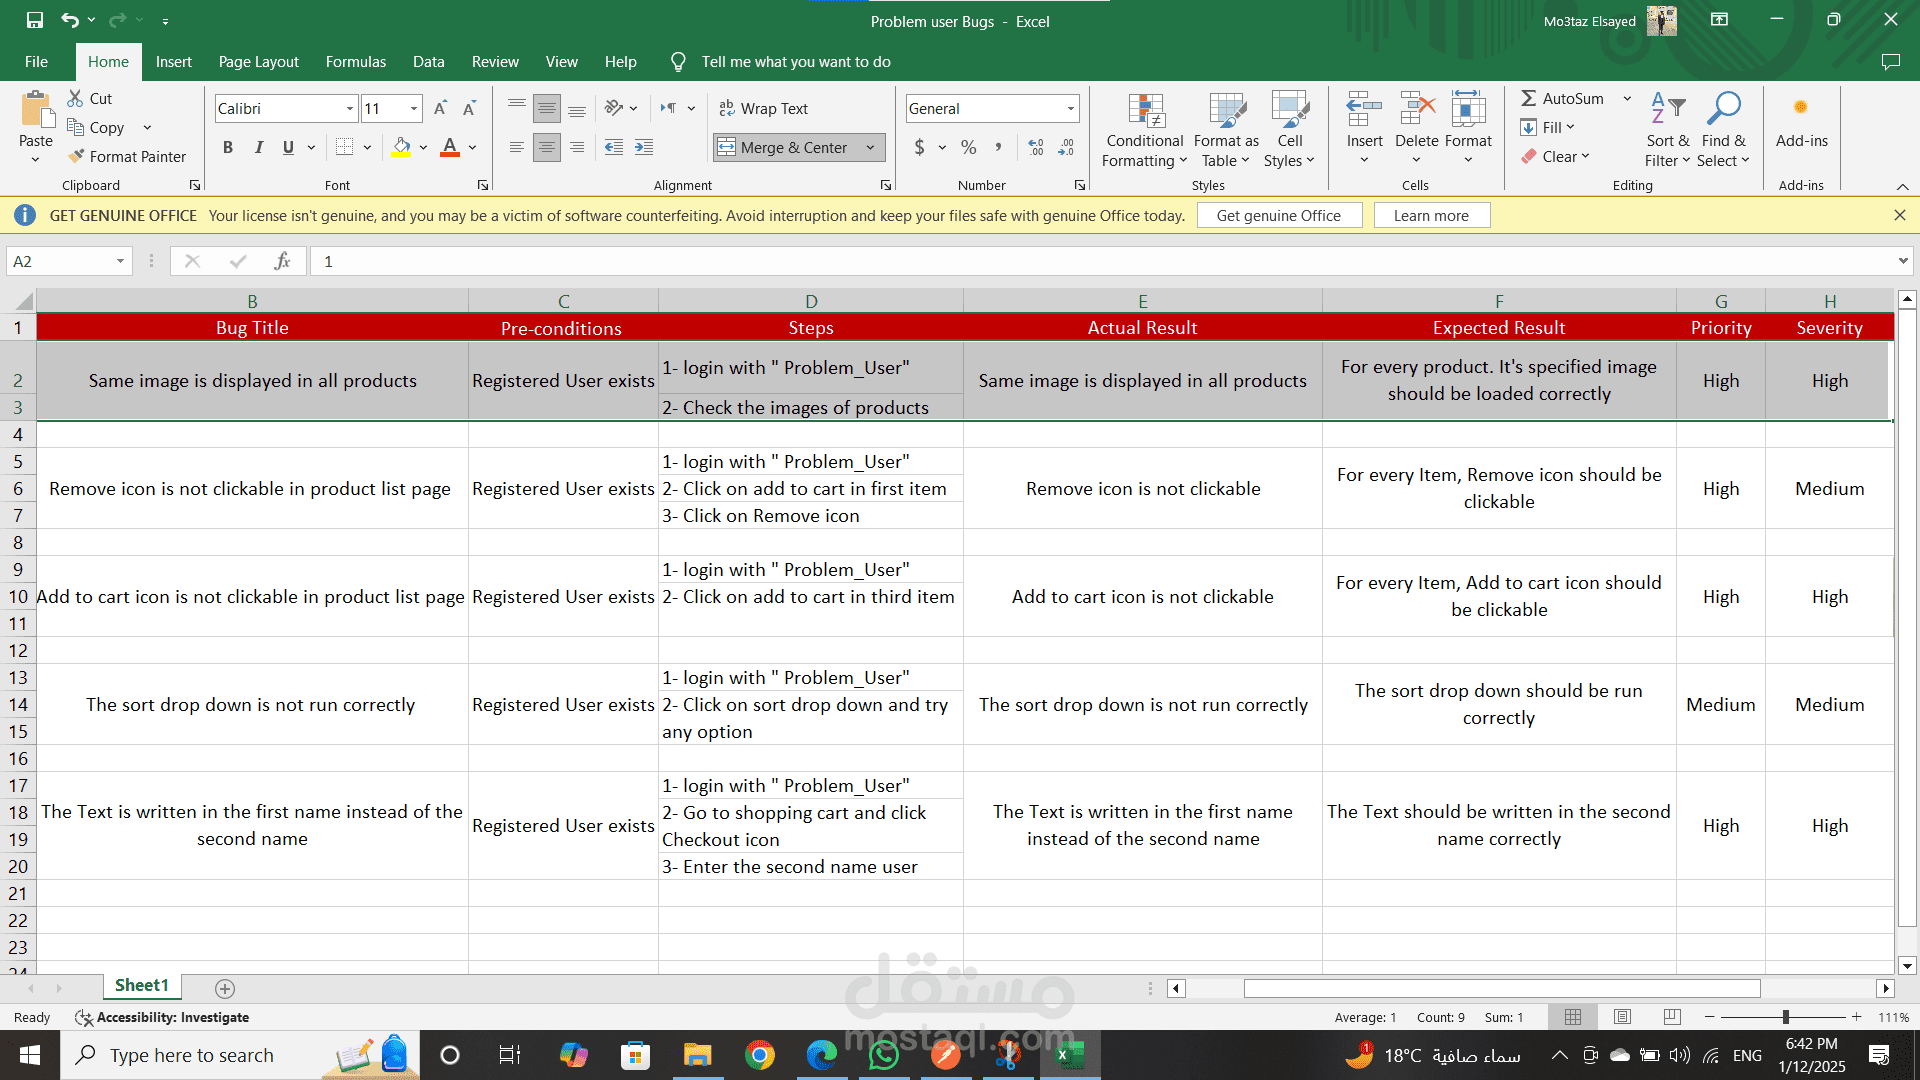Toggle Bold formatting
Image resolution: width=1920 pixels, height=1080 pixels.
tap(228, 147)
